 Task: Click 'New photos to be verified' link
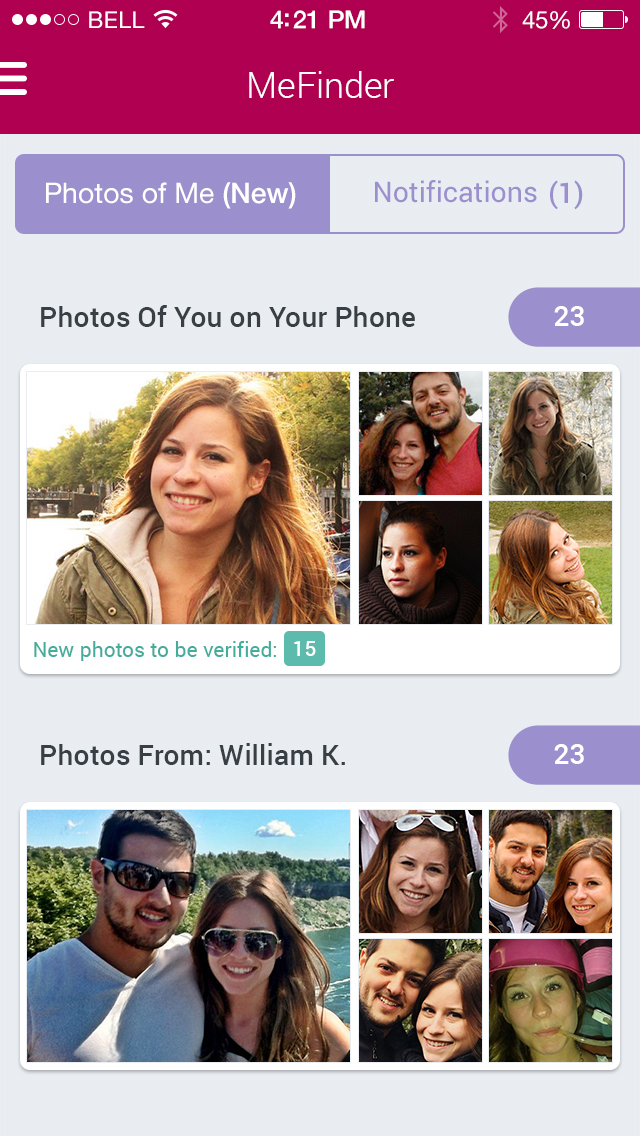coord(155,650)
